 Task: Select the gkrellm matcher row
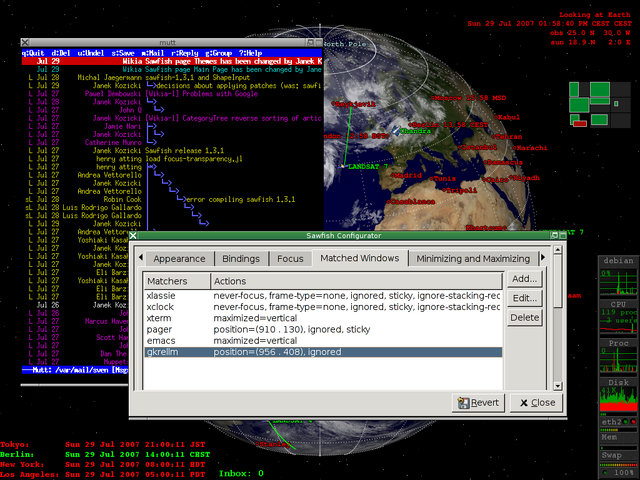pos(323,352)
